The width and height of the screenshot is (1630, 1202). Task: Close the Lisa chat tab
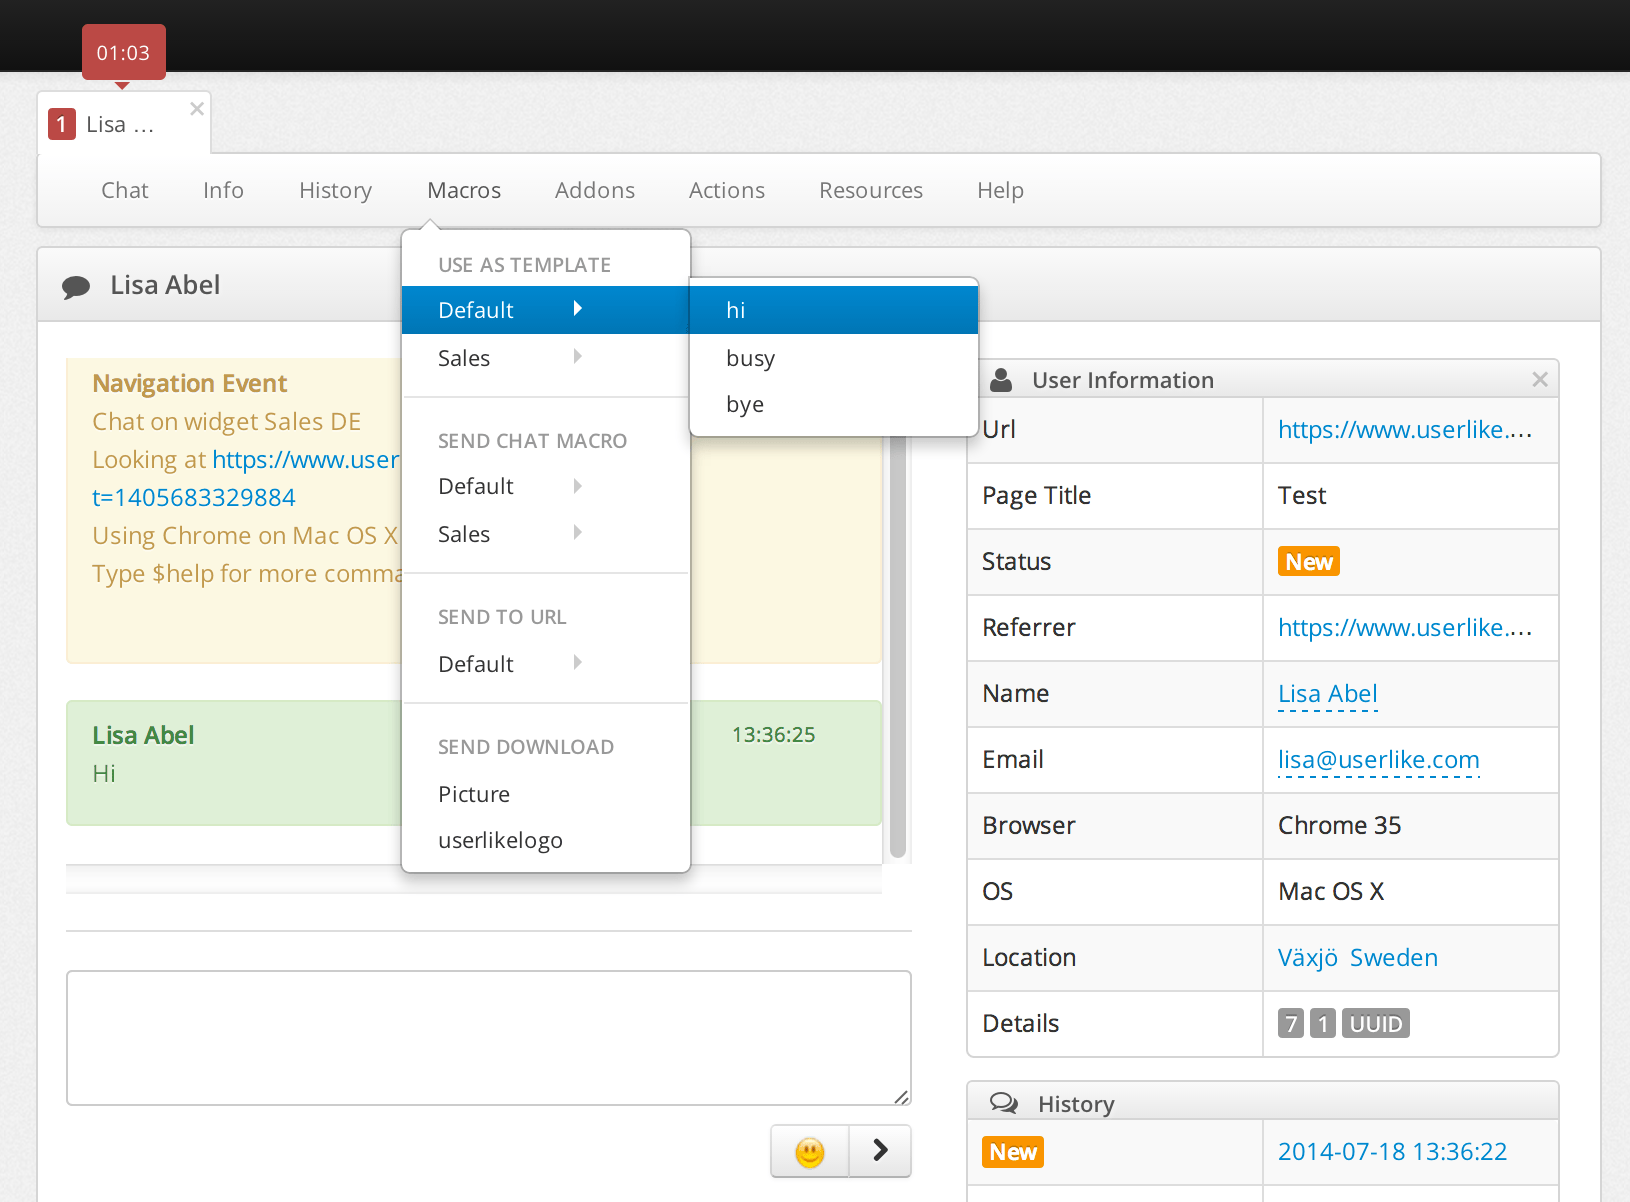(197, 109)
